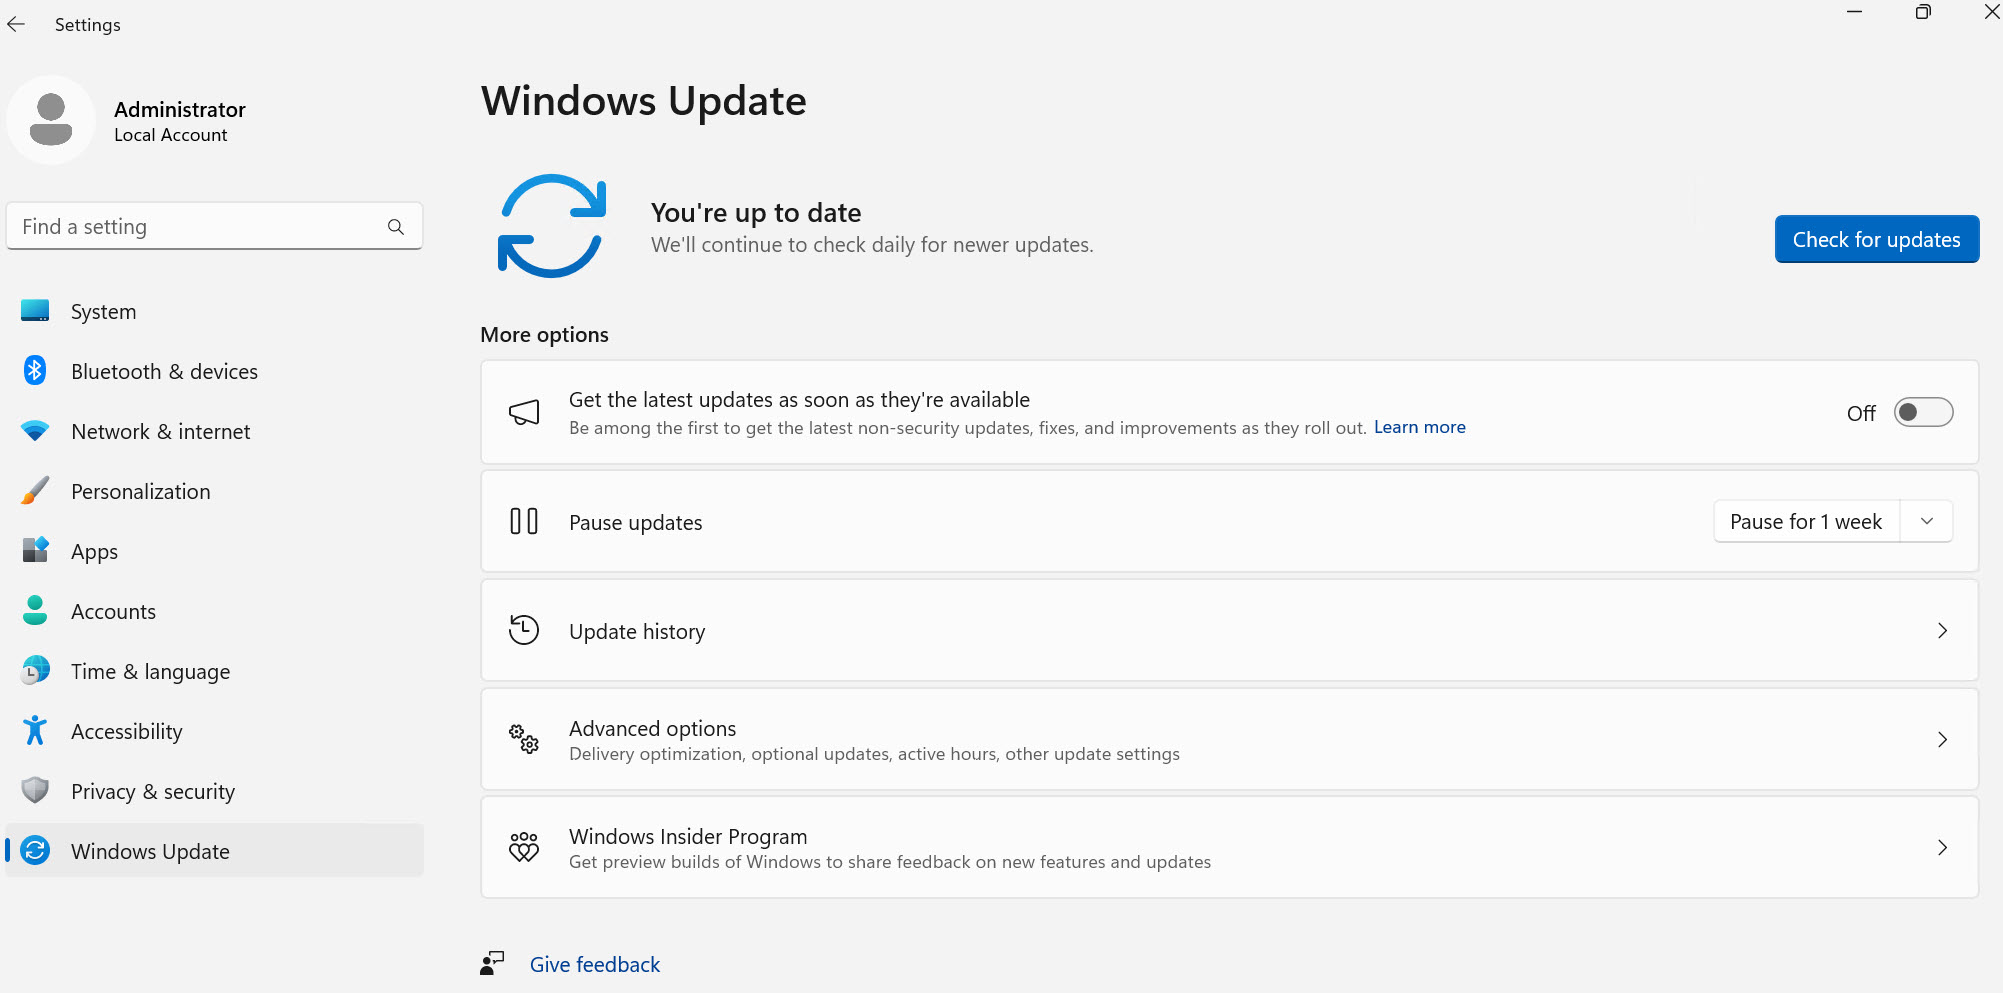Click the Give feedback link
The width and height of the screenshot is (2003, 993).
coord(595,964)
